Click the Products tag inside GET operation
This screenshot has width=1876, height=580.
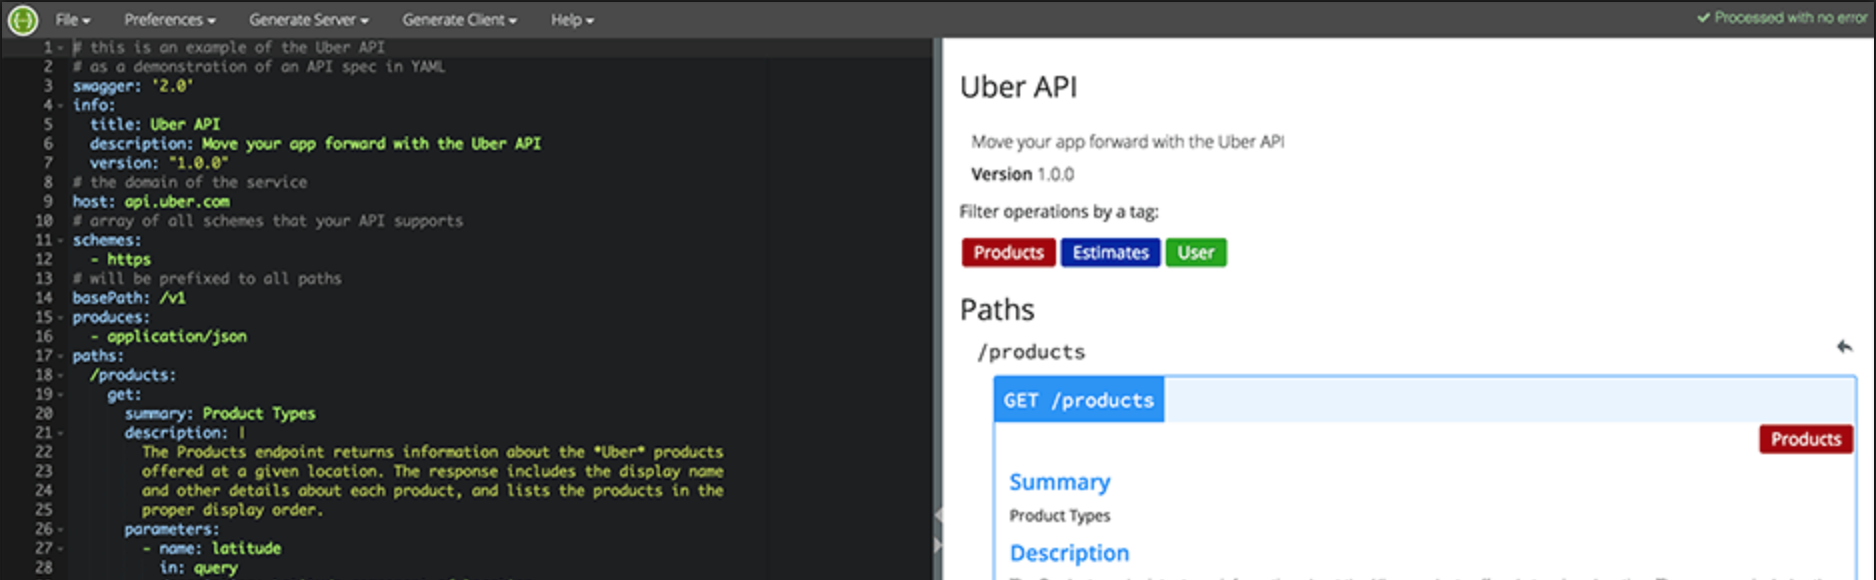click(1805, 439)
